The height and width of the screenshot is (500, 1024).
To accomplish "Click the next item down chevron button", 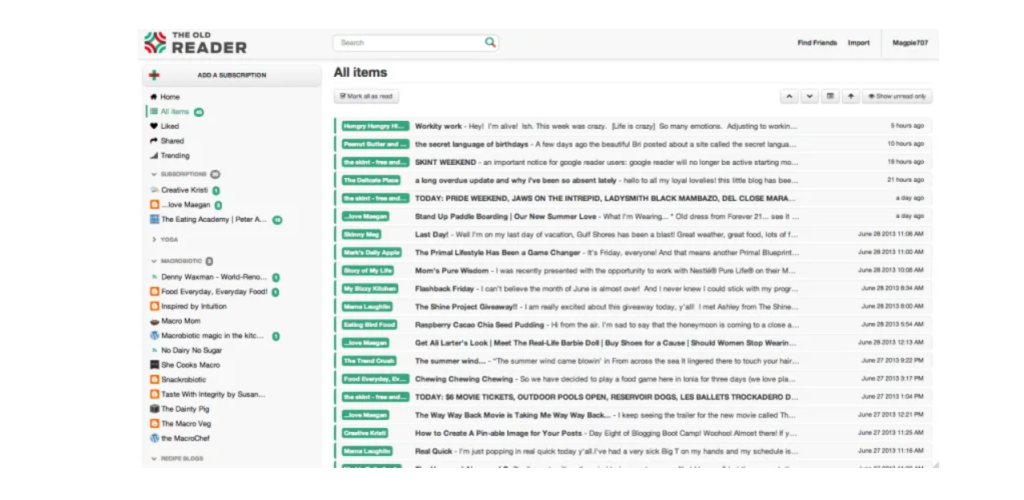I will pyautogui.click(x=809, y=96).
